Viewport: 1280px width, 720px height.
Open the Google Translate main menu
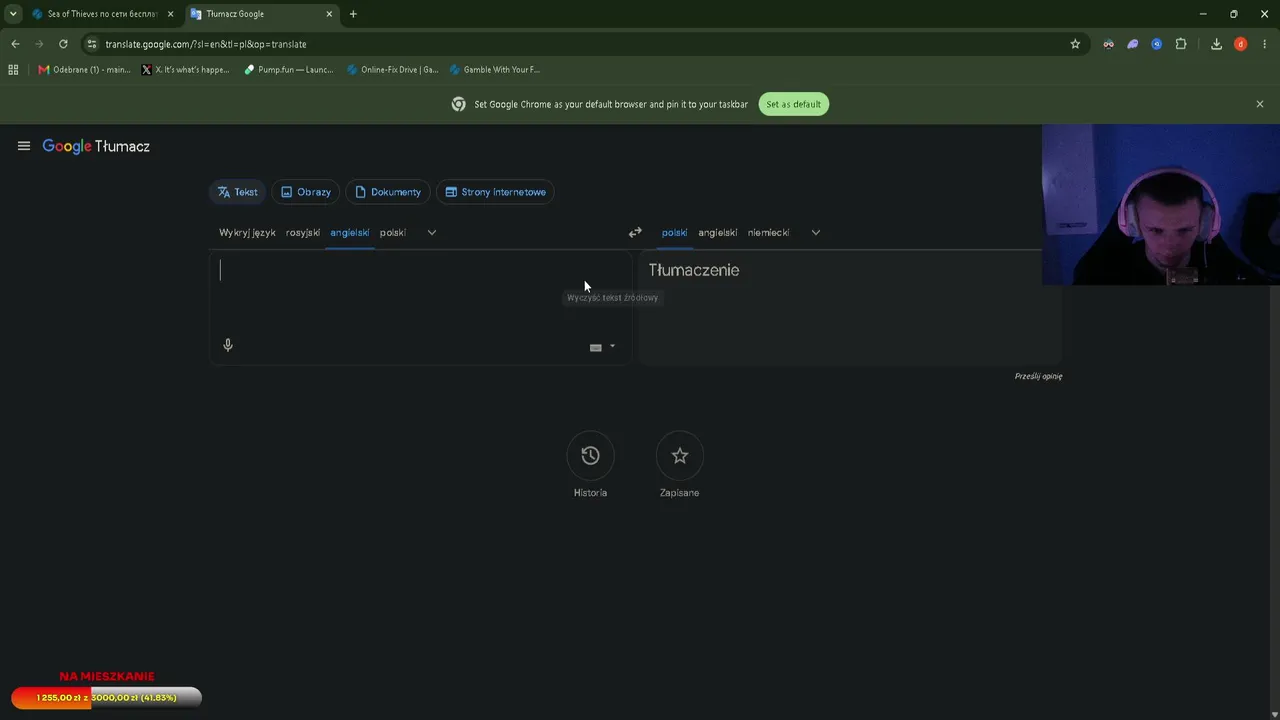(x=24, y=146)
